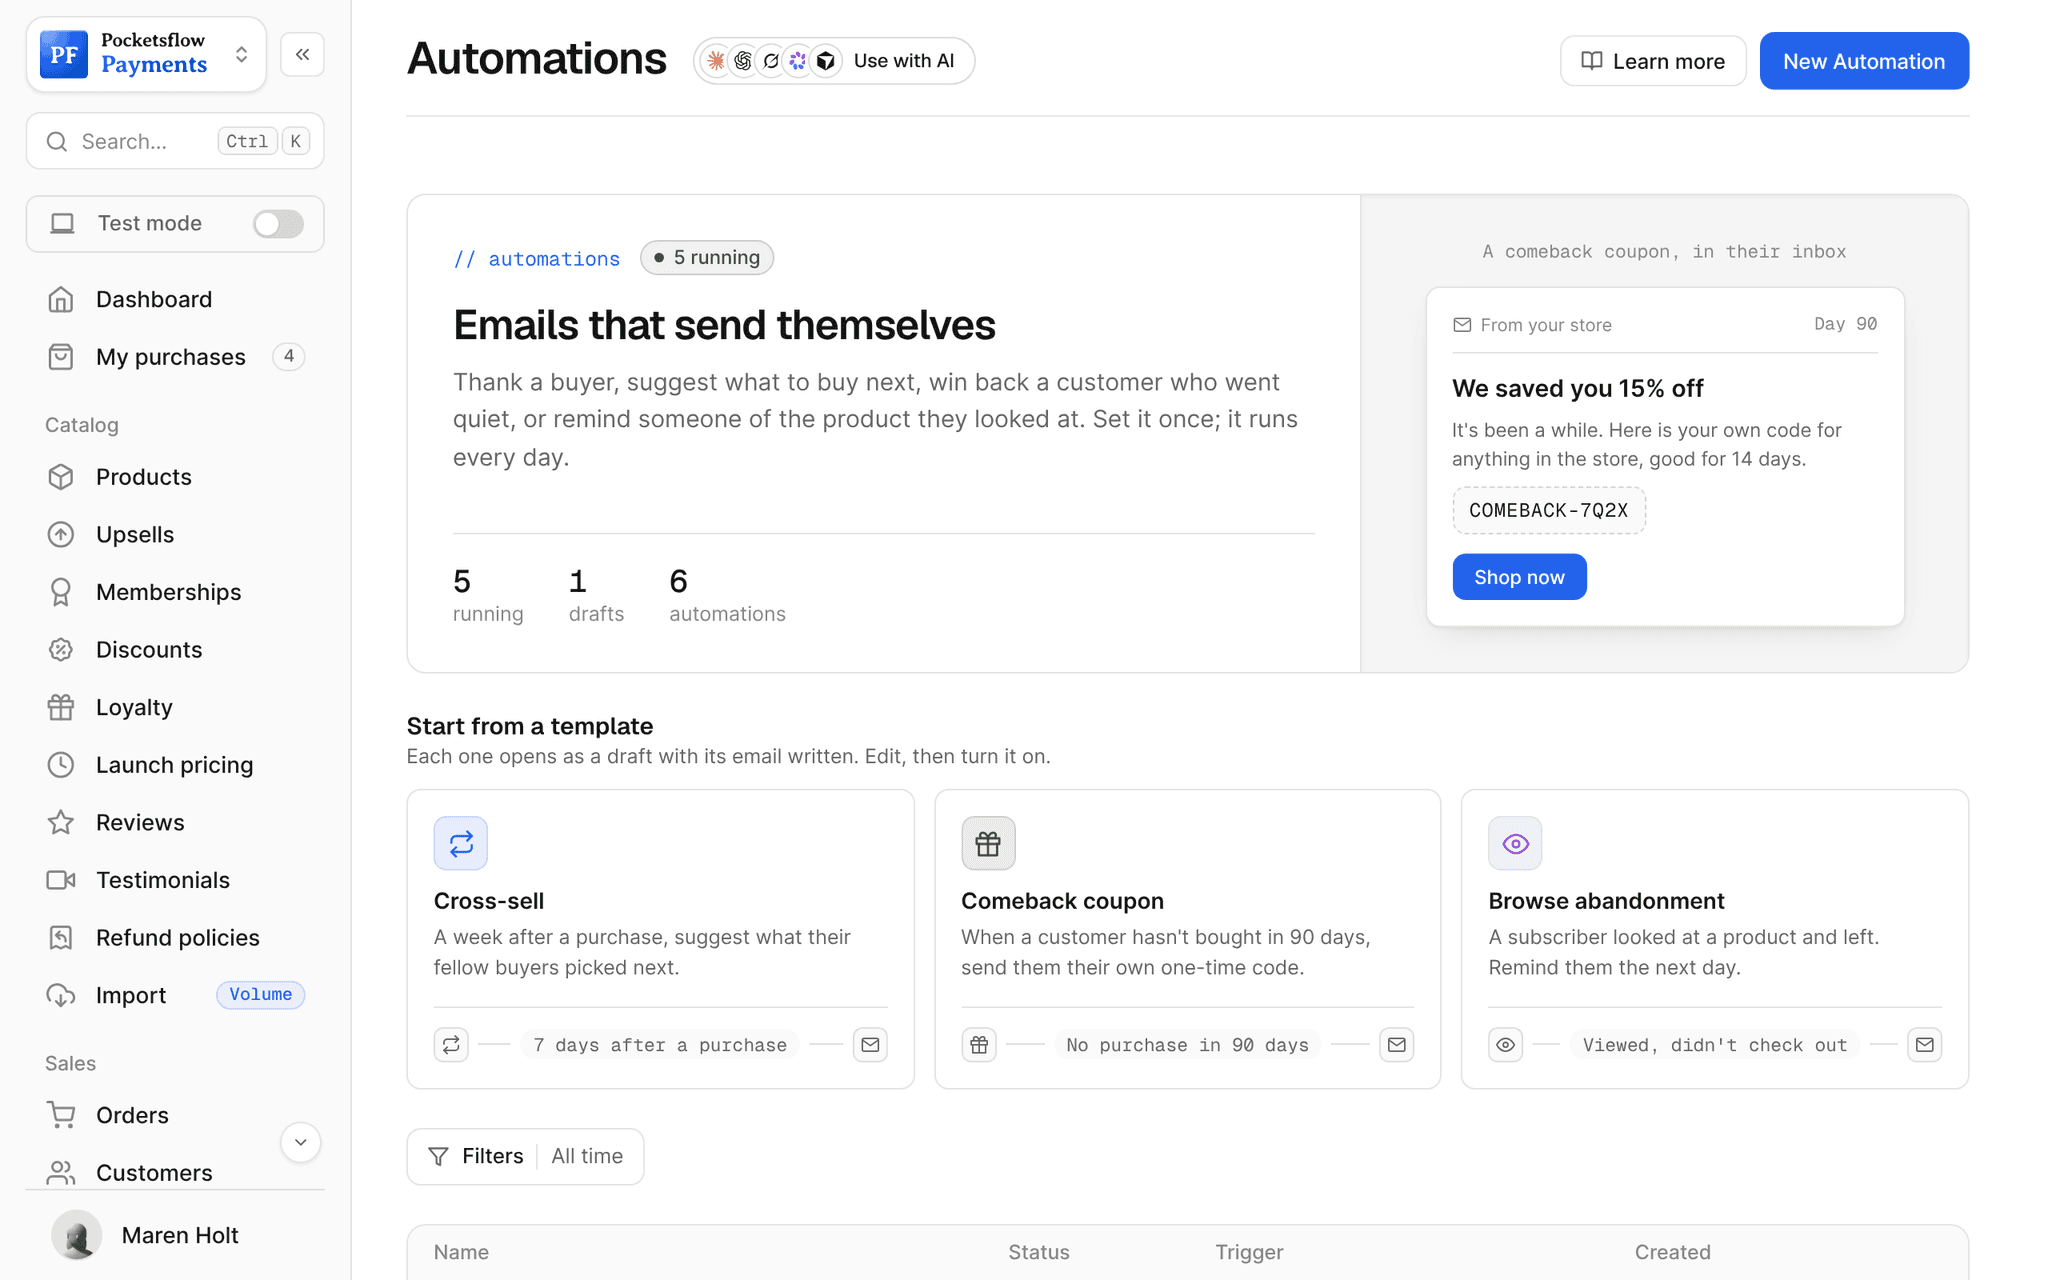Click the envelope icon in Browse abandonment card
Screen dimensions: 2048x1280
(1924, 1045)
